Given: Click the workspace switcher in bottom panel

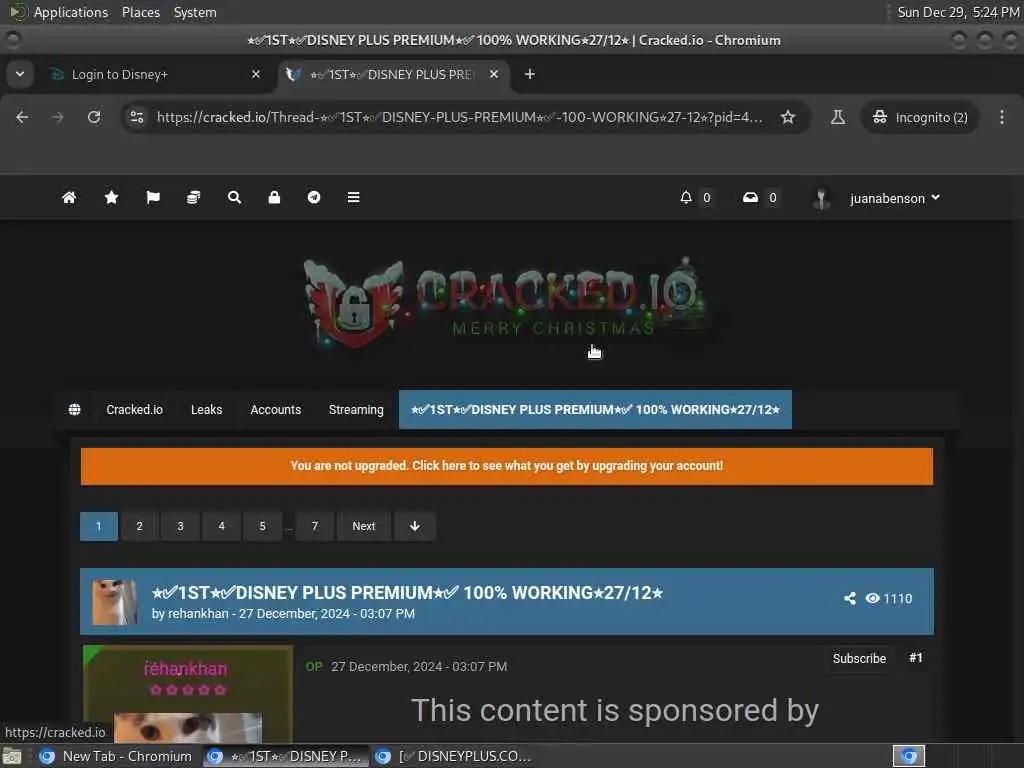Looking at the screenshot, I should 909,756.
